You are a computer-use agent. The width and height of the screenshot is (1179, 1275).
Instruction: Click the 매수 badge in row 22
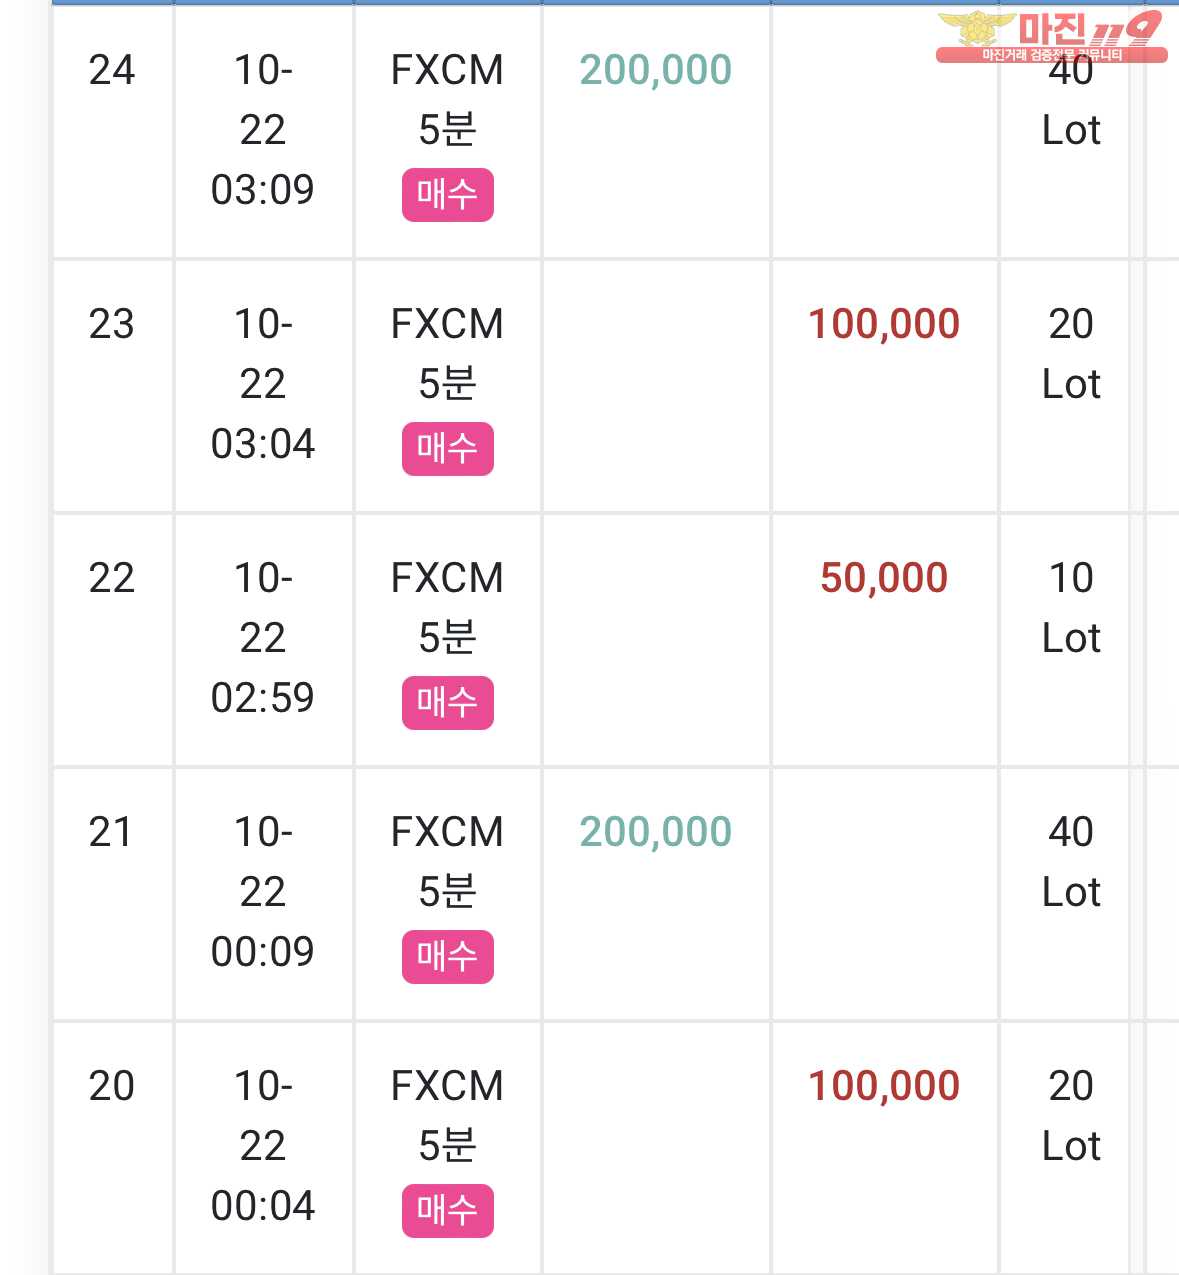pyautogui.click(x=448, y=702)
